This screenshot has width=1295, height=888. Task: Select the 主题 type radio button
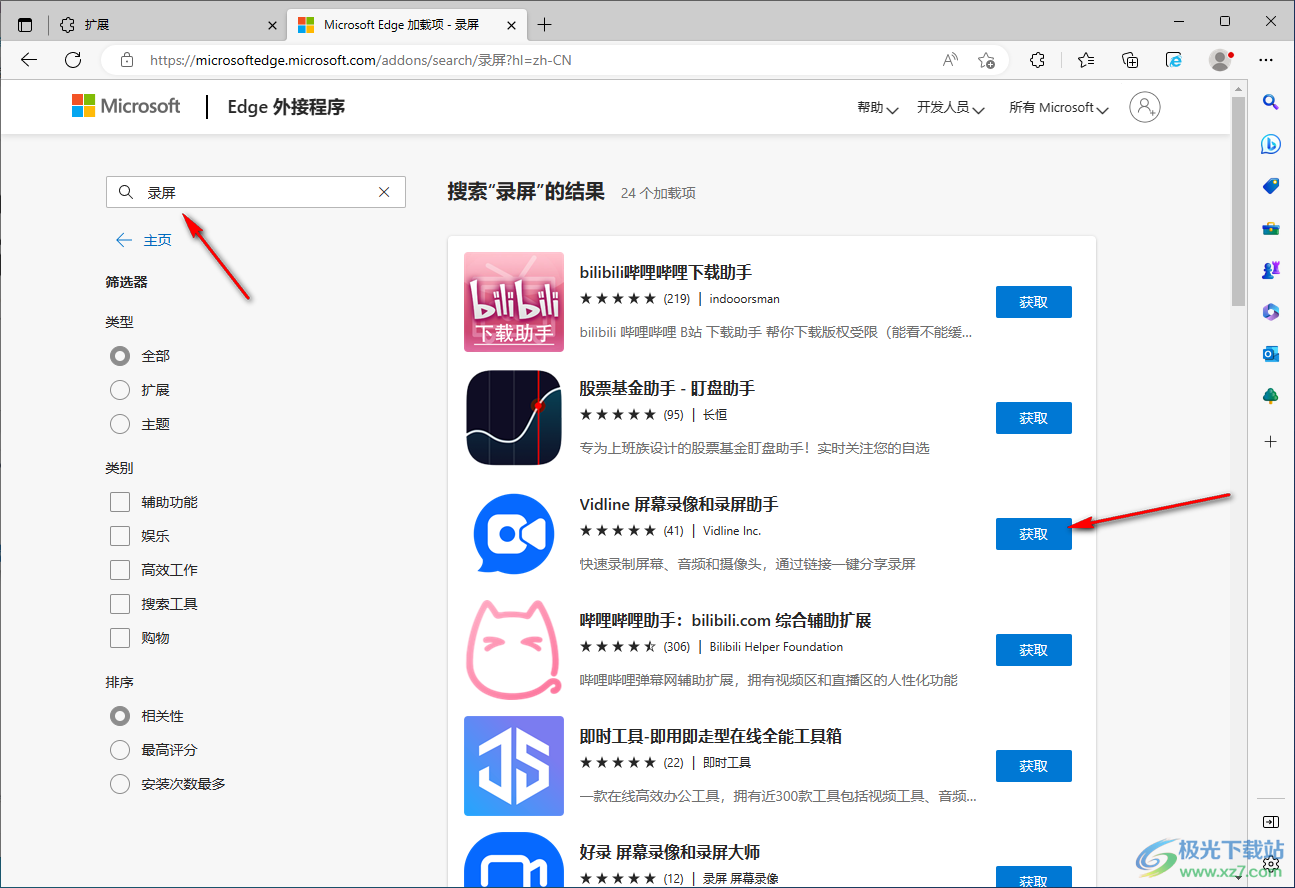120,424
